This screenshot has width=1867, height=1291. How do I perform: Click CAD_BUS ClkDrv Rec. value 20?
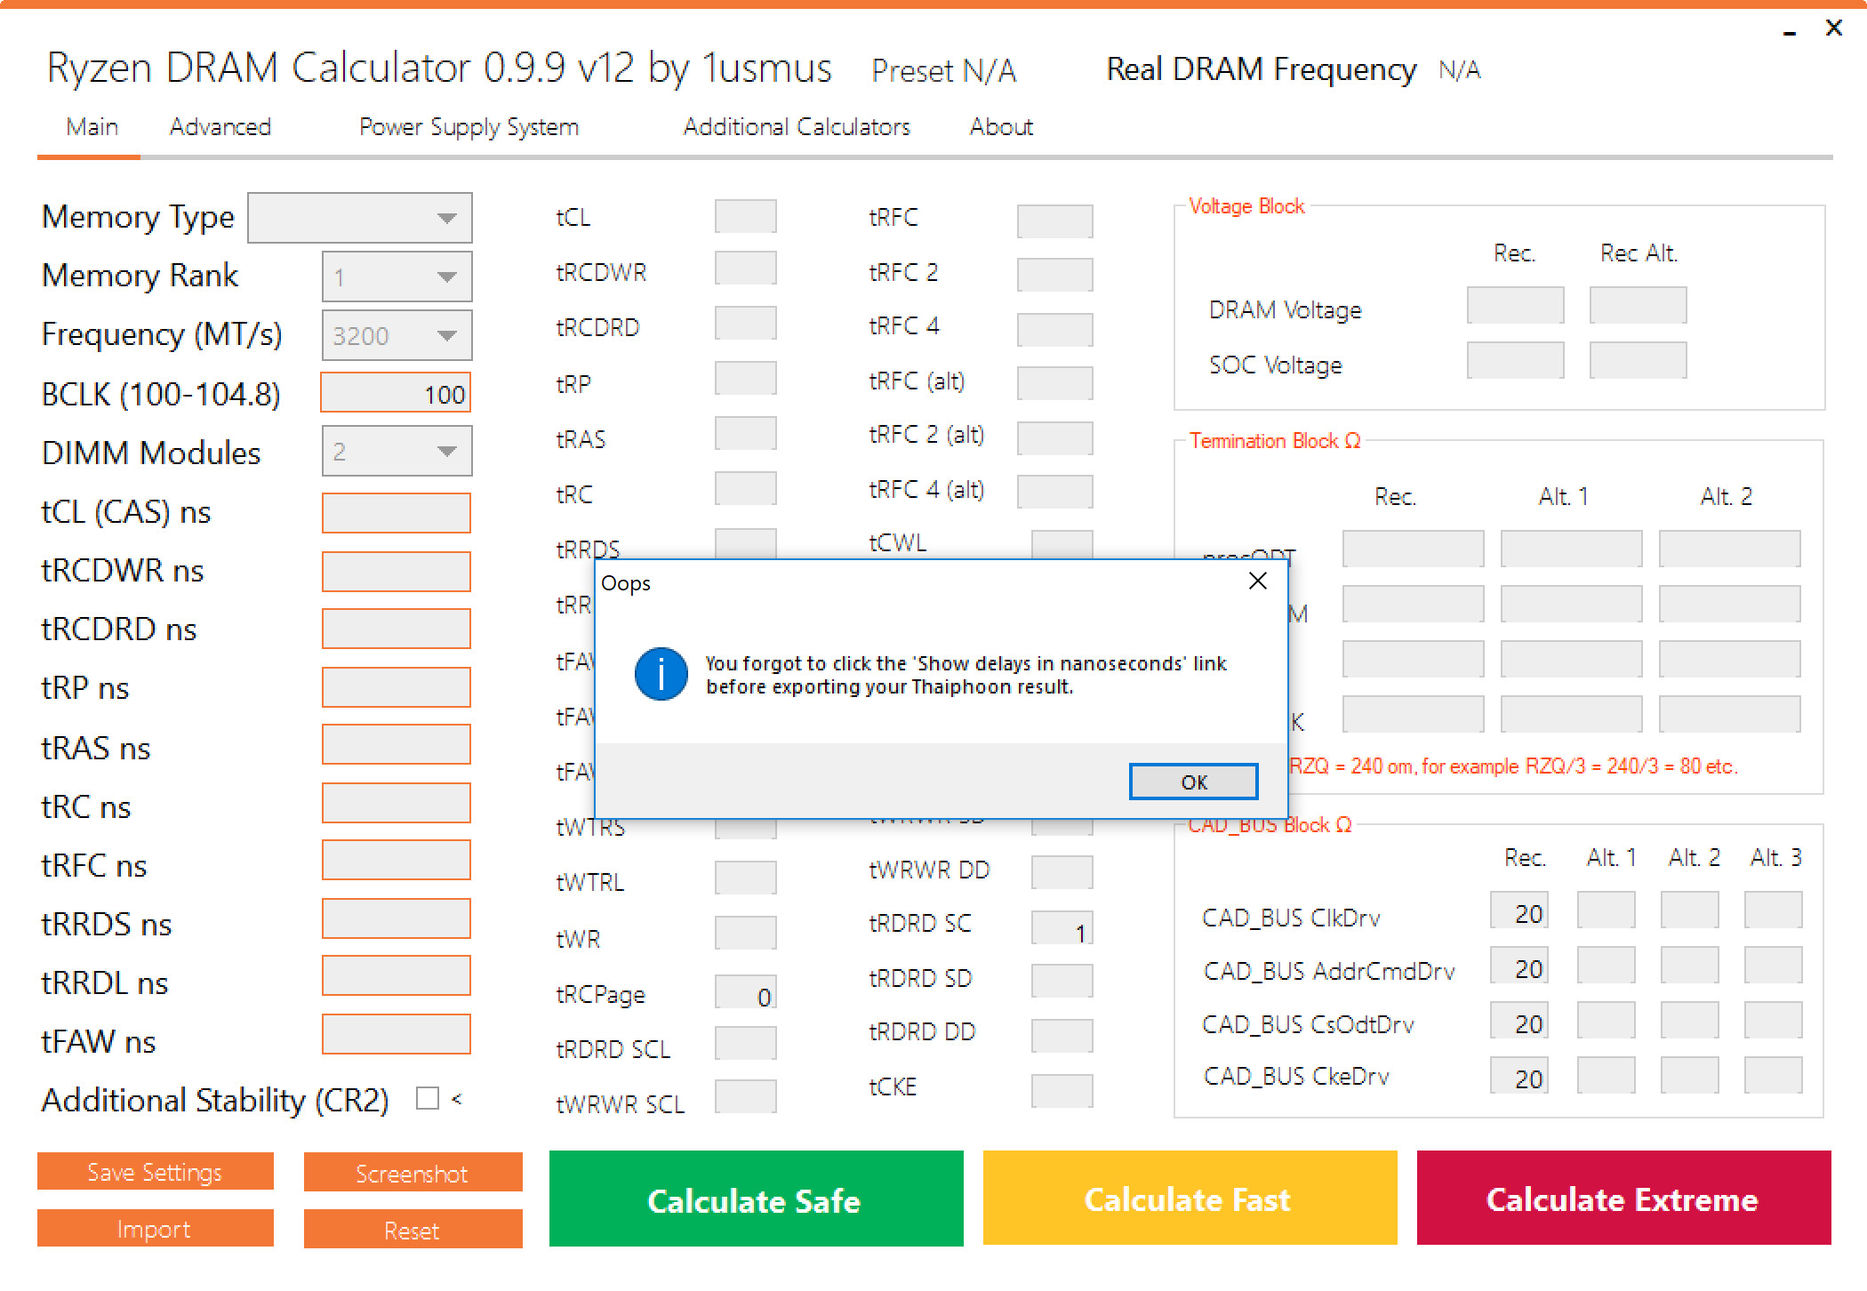point(1519,910)
